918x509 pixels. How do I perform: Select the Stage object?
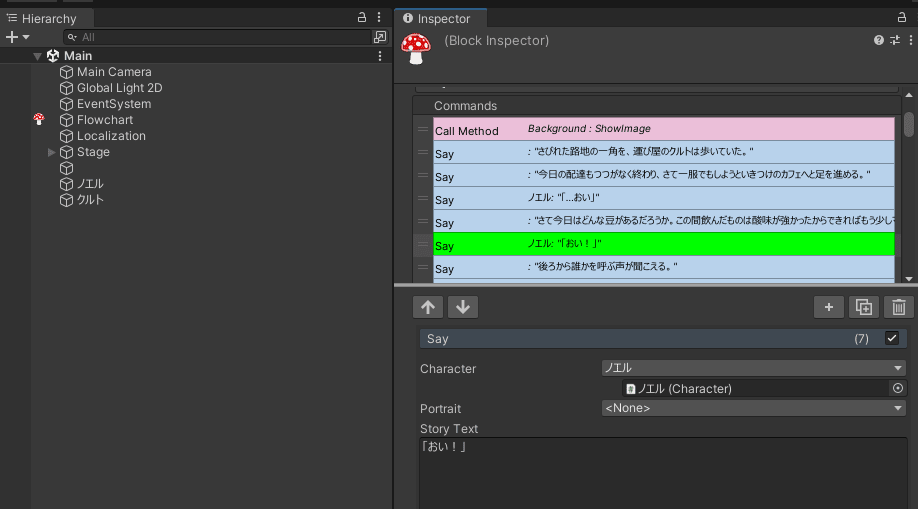tap(93, 152)
